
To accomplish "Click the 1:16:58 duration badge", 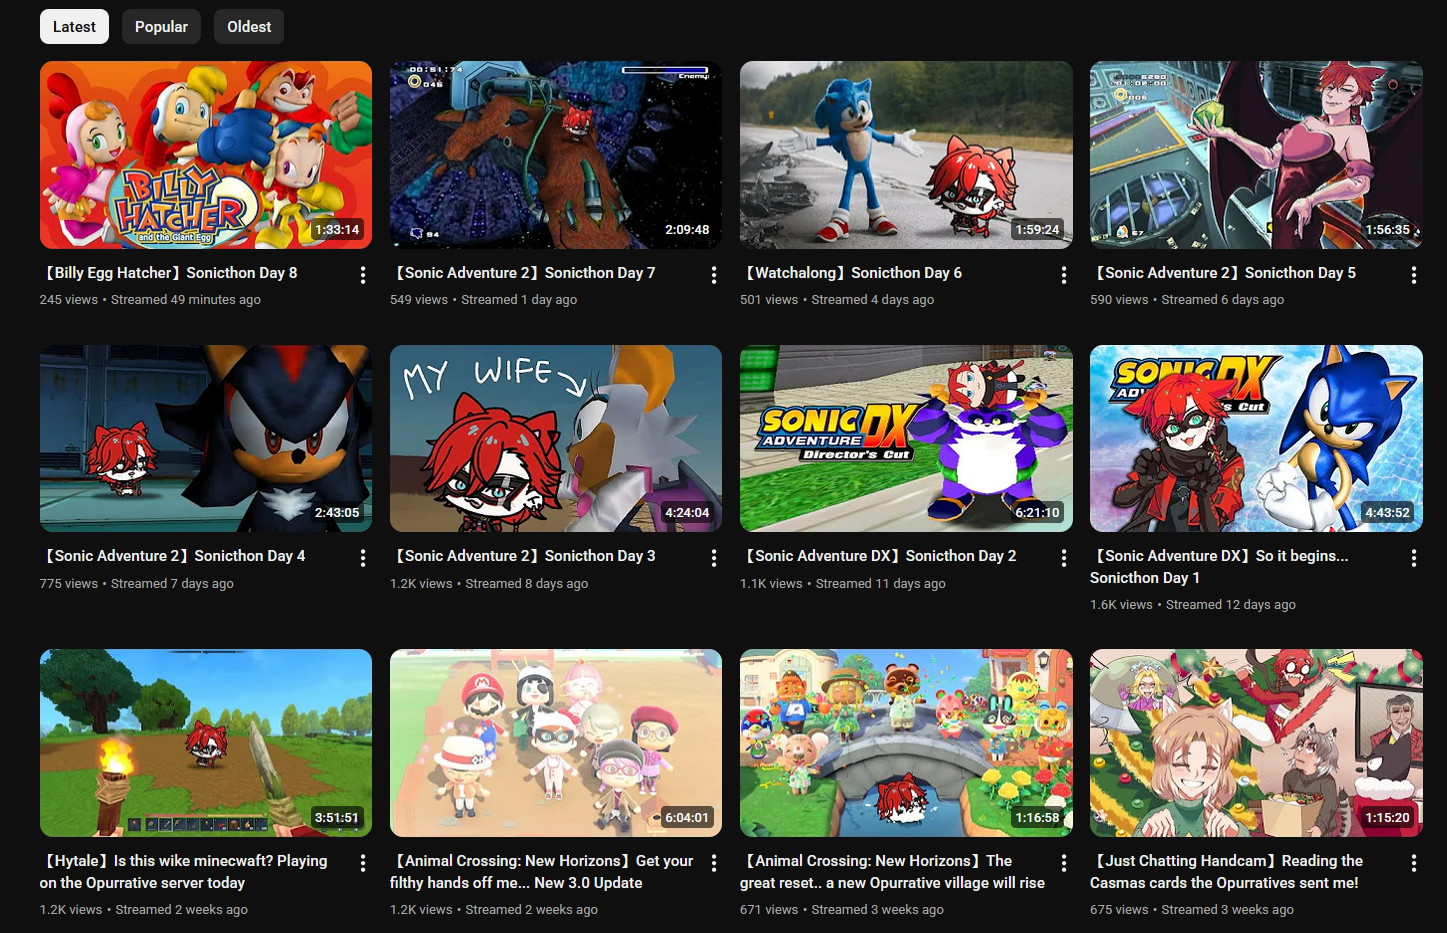I will click(1037, 818).
